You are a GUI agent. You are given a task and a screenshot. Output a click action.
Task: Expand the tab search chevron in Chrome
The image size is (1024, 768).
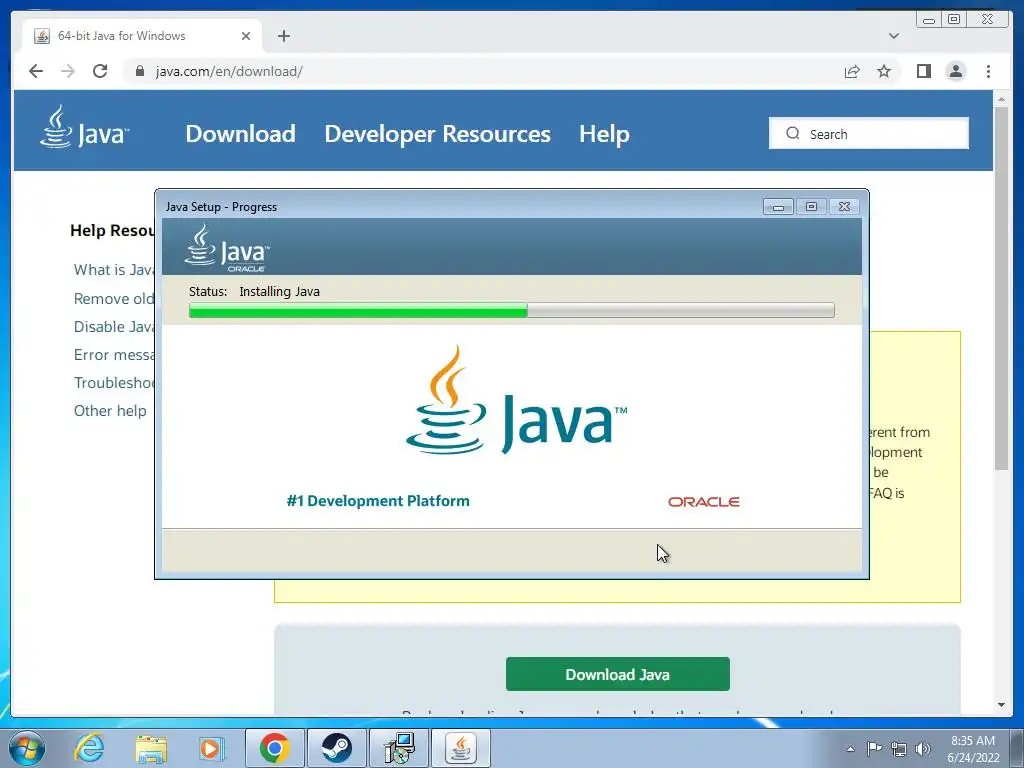click(x=893, y=36)
